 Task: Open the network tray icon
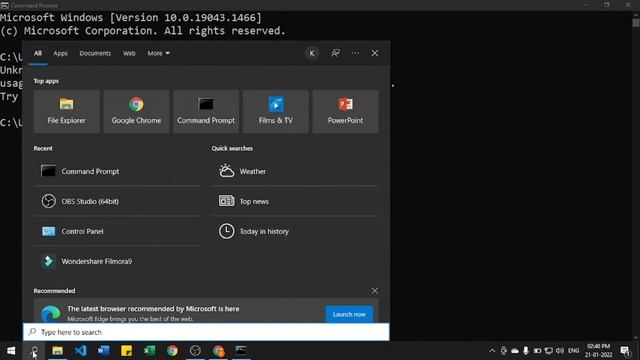coord(549,351)
